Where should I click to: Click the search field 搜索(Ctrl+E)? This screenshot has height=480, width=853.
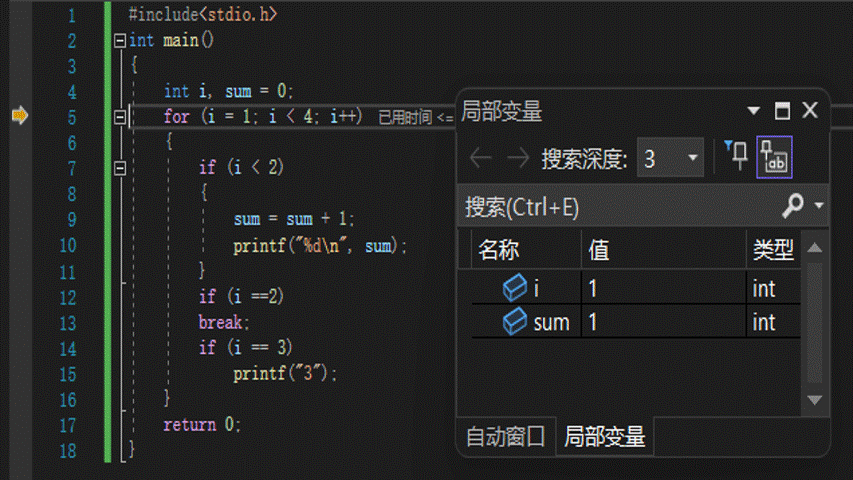point(620,207)
